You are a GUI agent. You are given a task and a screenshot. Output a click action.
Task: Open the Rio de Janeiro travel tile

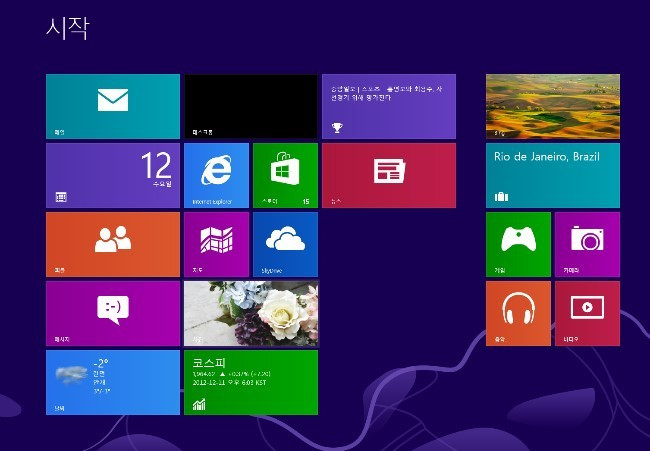553,175
